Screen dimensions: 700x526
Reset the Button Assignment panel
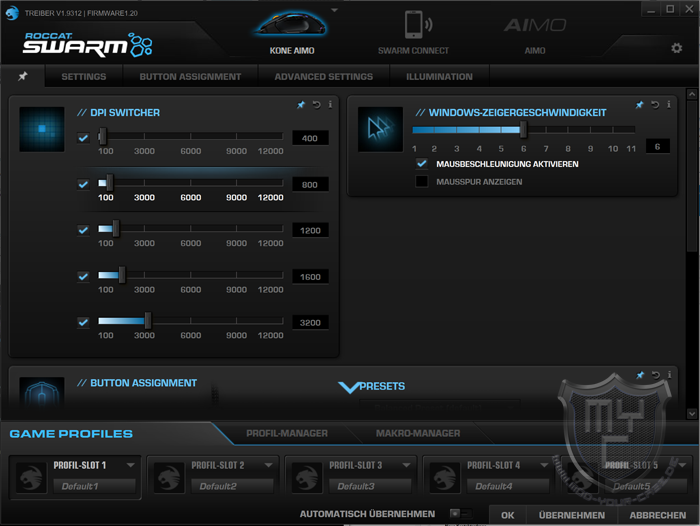[x=655, y=375]
